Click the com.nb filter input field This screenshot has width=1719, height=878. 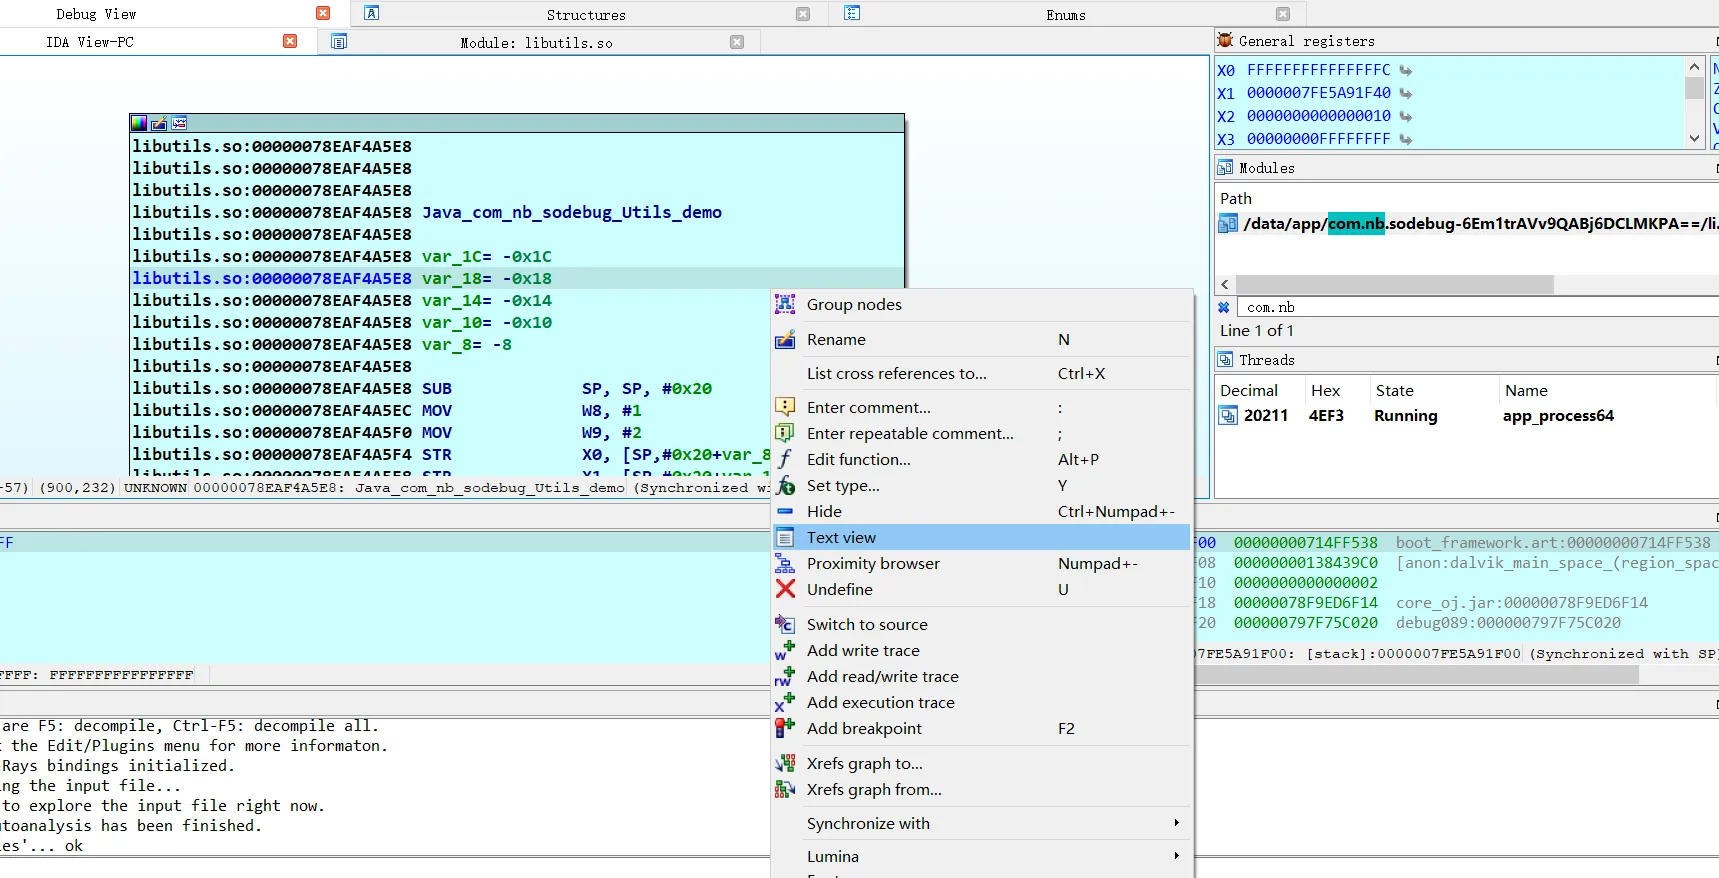(1477, 307)
